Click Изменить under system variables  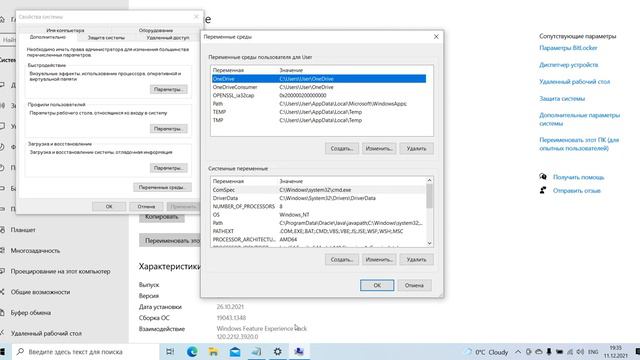(x=379, y=260)
